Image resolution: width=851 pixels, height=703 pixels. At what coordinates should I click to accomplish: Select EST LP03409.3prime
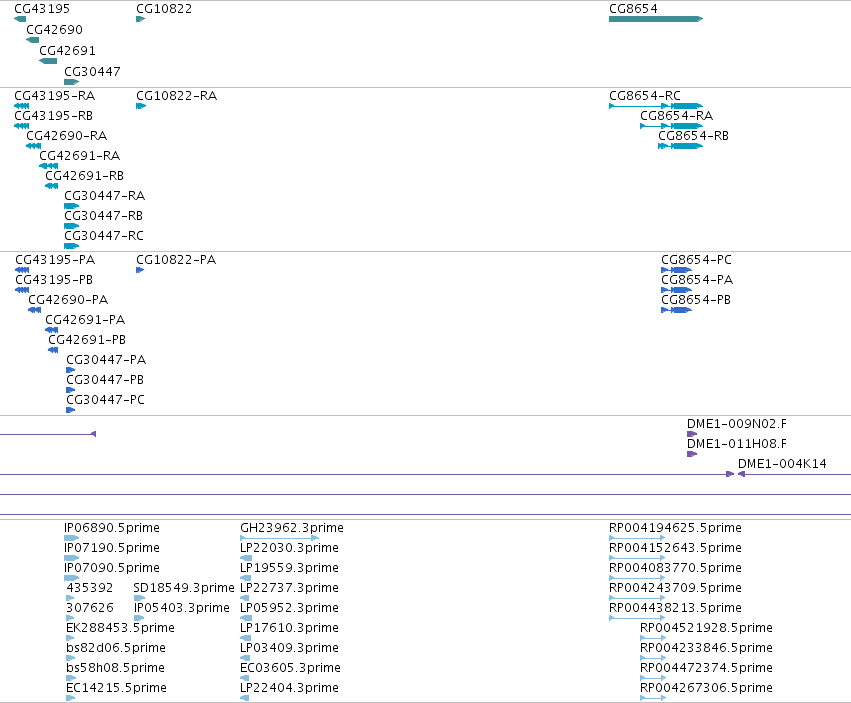289,648
